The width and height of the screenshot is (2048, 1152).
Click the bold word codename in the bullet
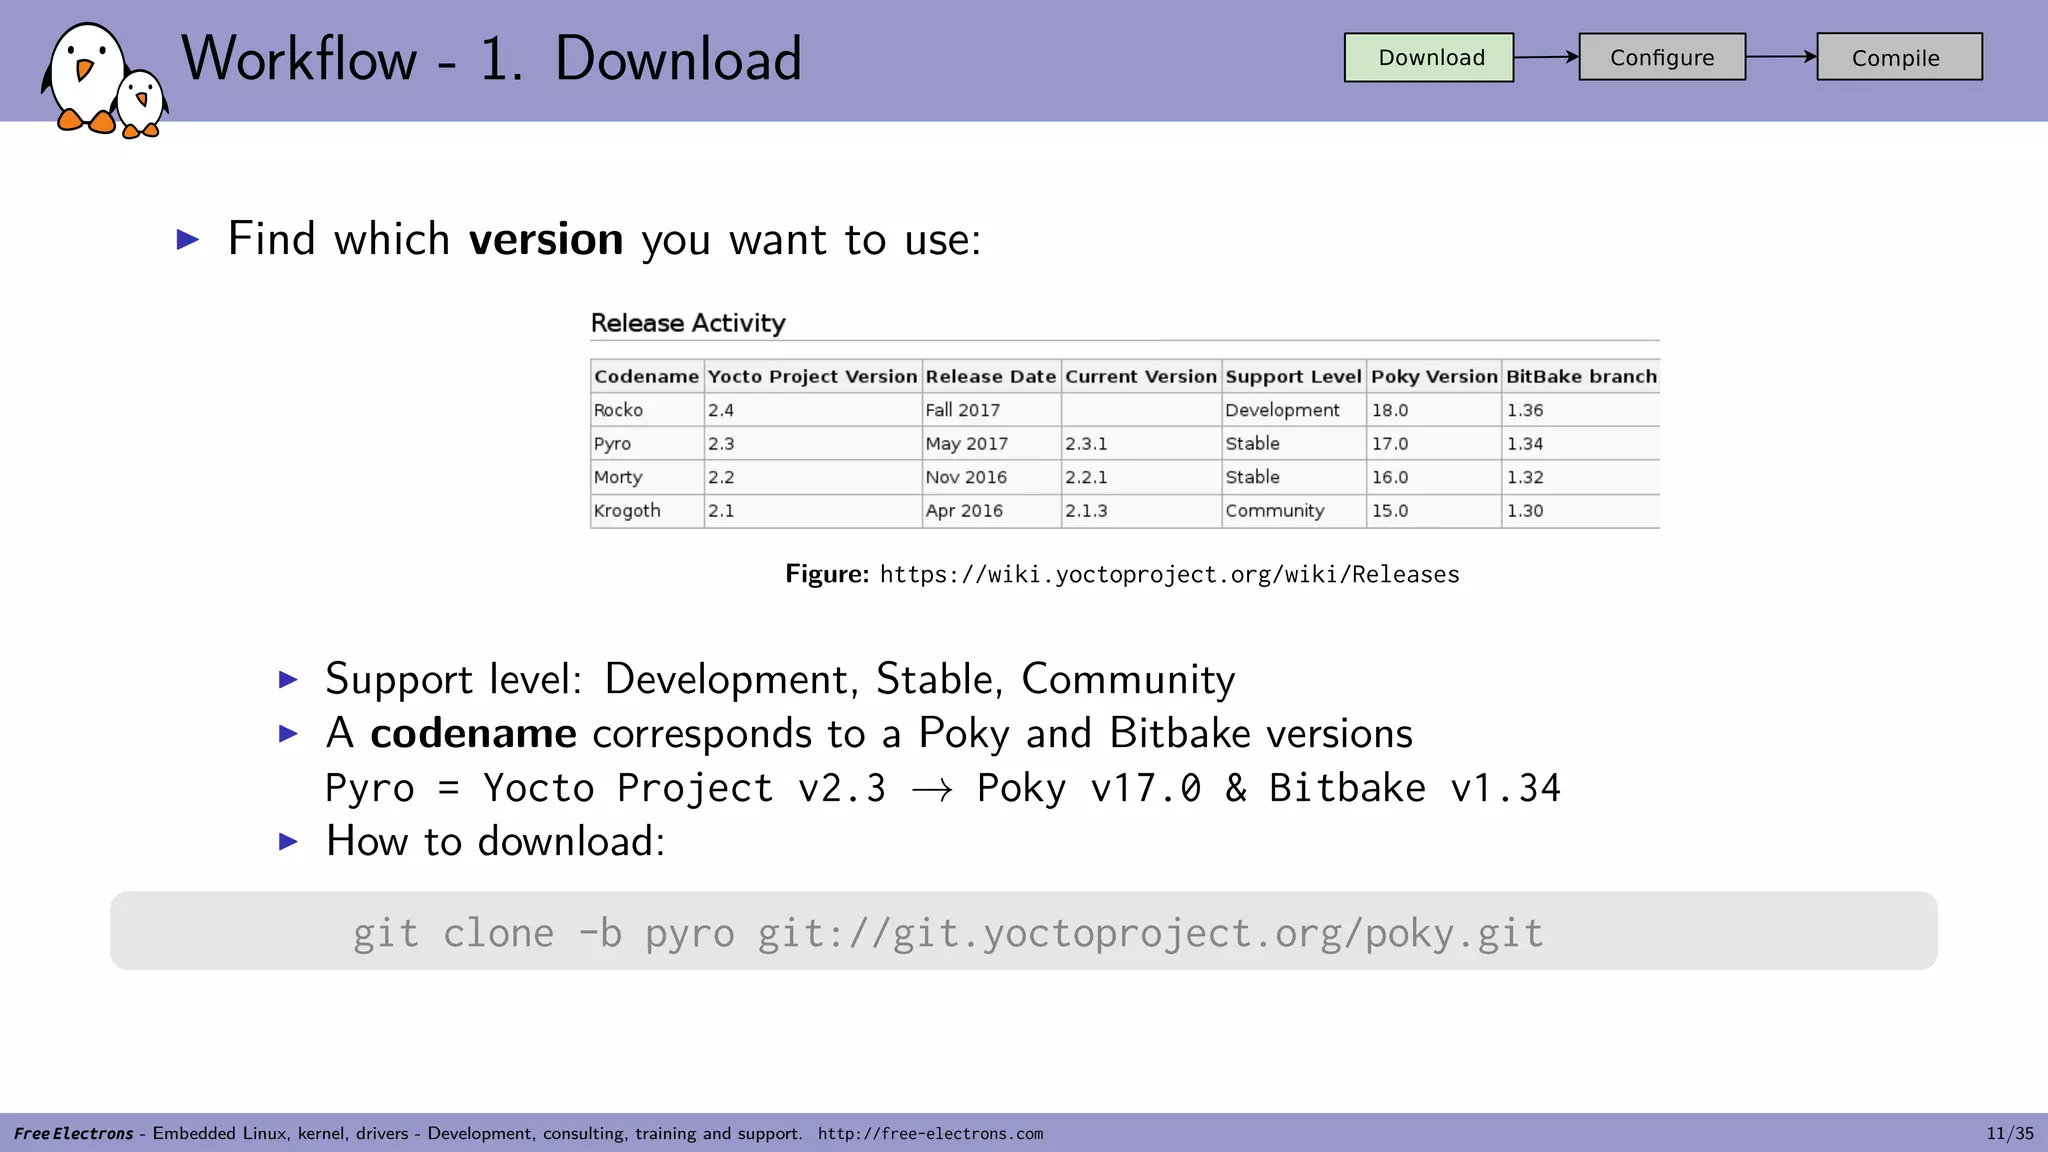(473, 734)
